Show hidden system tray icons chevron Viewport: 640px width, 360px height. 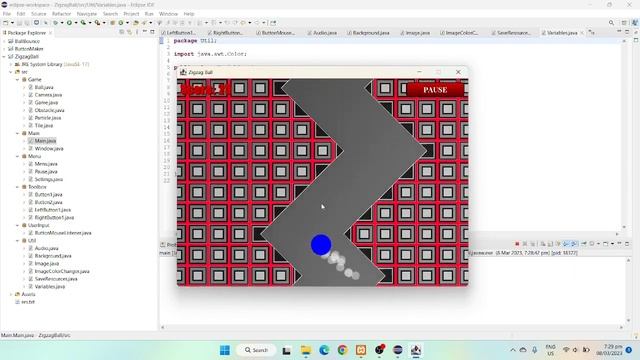click(513, 350)
